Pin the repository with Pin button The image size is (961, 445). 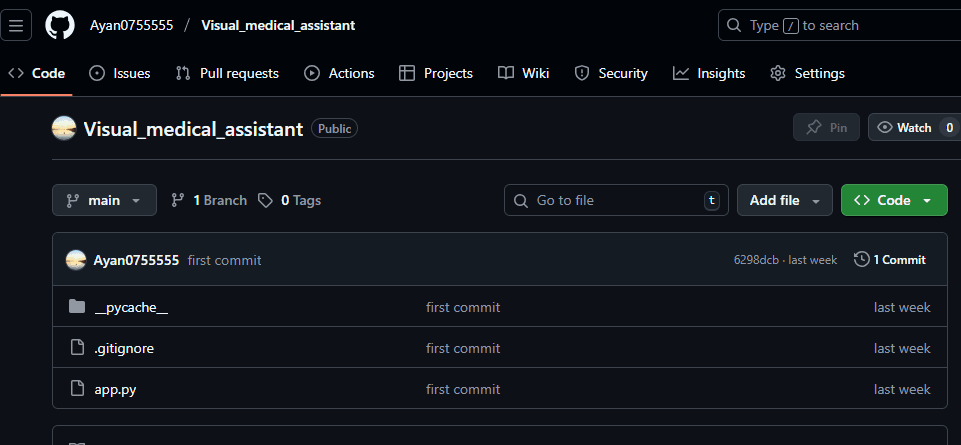[x=826, y=128]
